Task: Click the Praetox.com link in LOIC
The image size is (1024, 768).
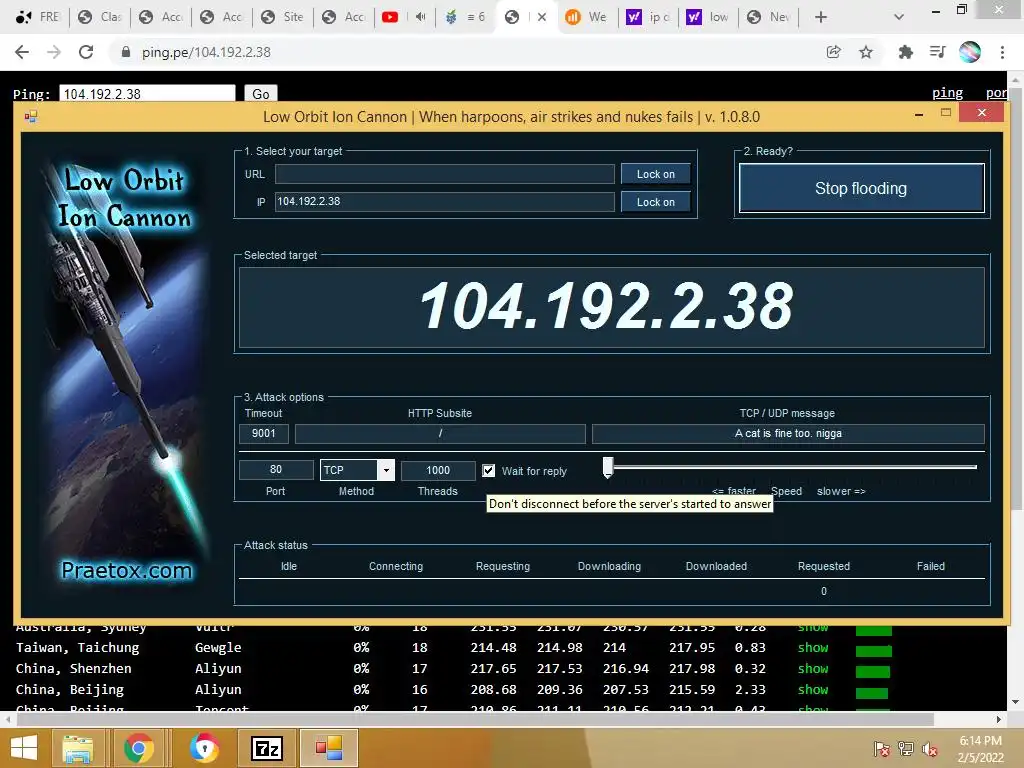Action: coord(127,570)
